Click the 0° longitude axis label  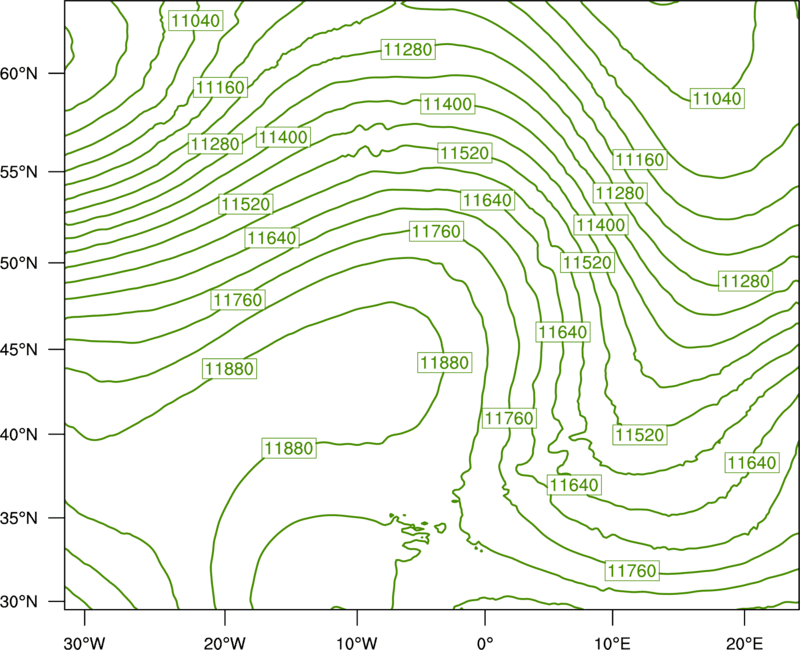point(485,643)
